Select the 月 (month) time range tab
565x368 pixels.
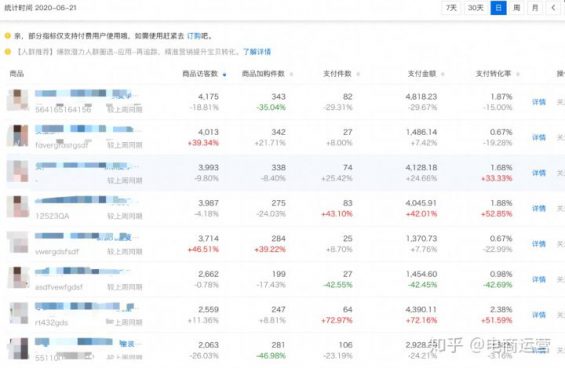point(535,8)
